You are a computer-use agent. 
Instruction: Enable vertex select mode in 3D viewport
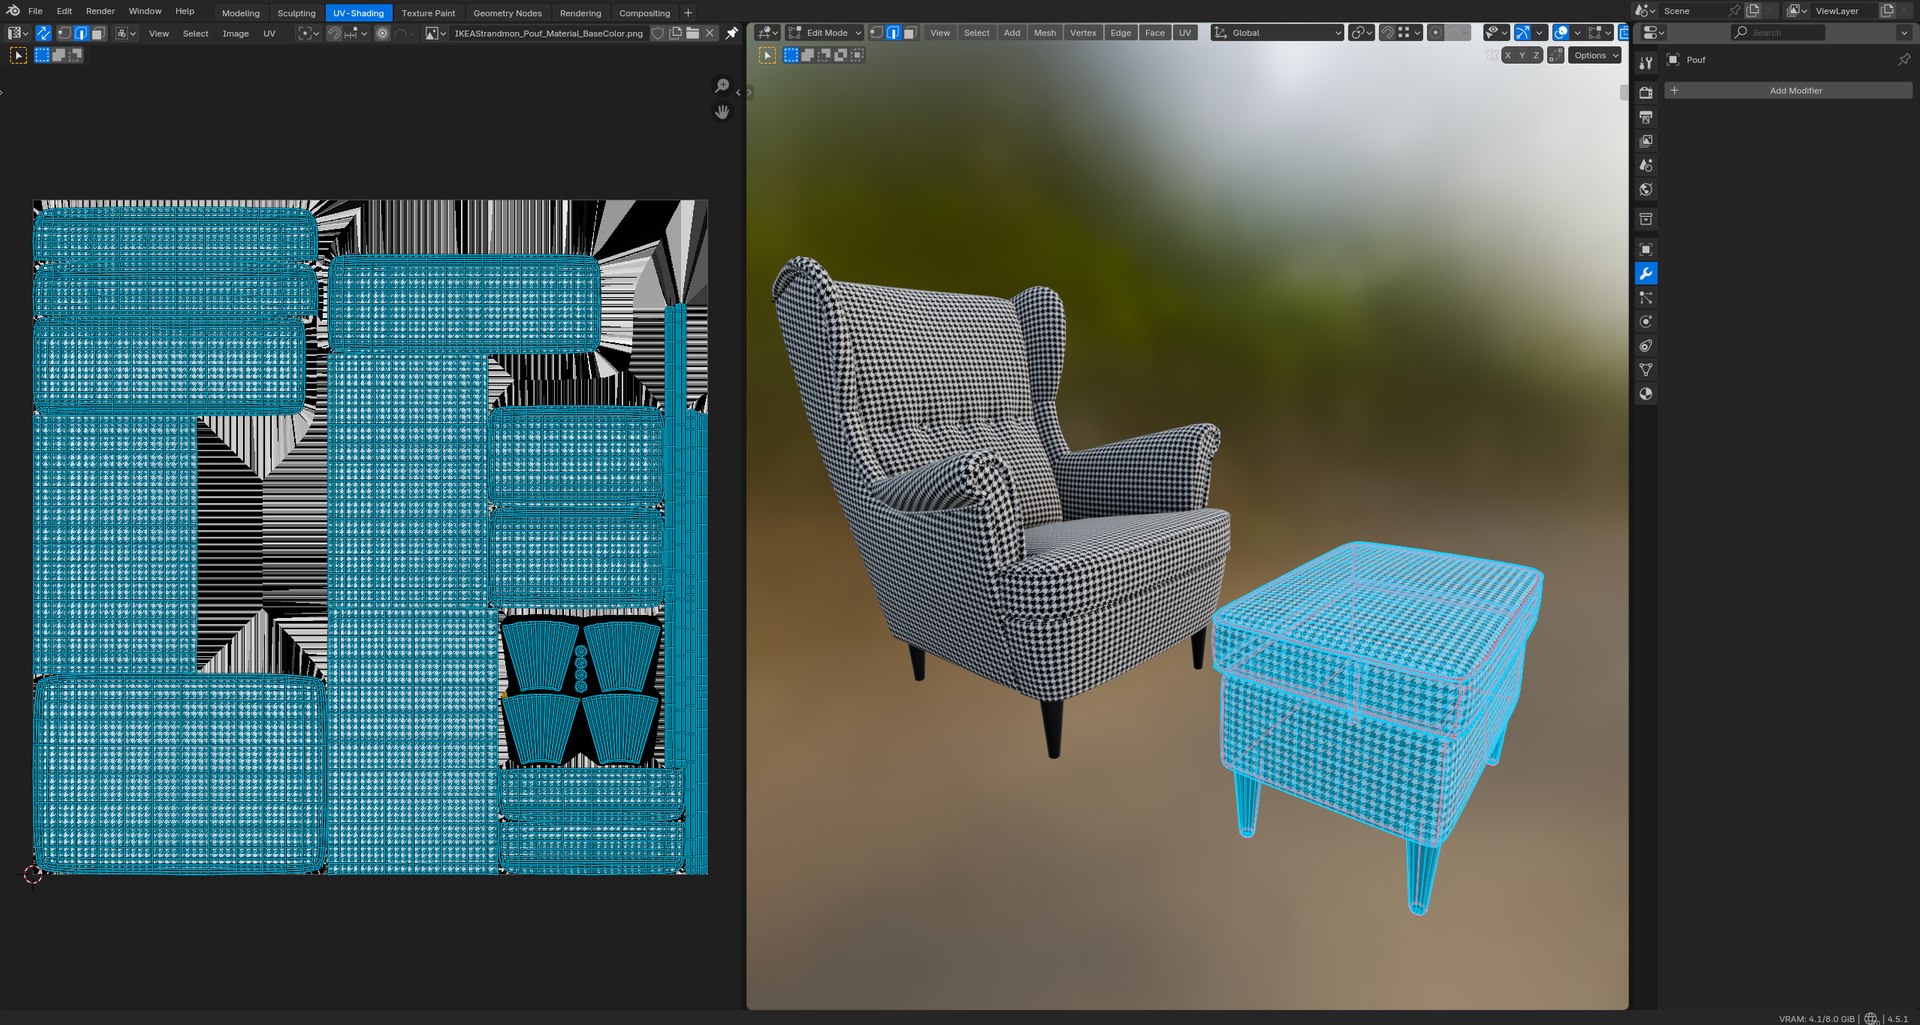pos(876,33)
